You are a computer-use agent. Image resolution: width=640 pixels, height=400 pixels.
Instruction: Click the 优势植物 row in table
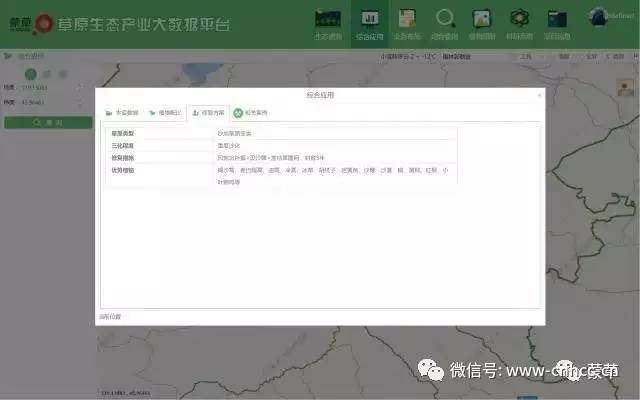coord(280,175)
